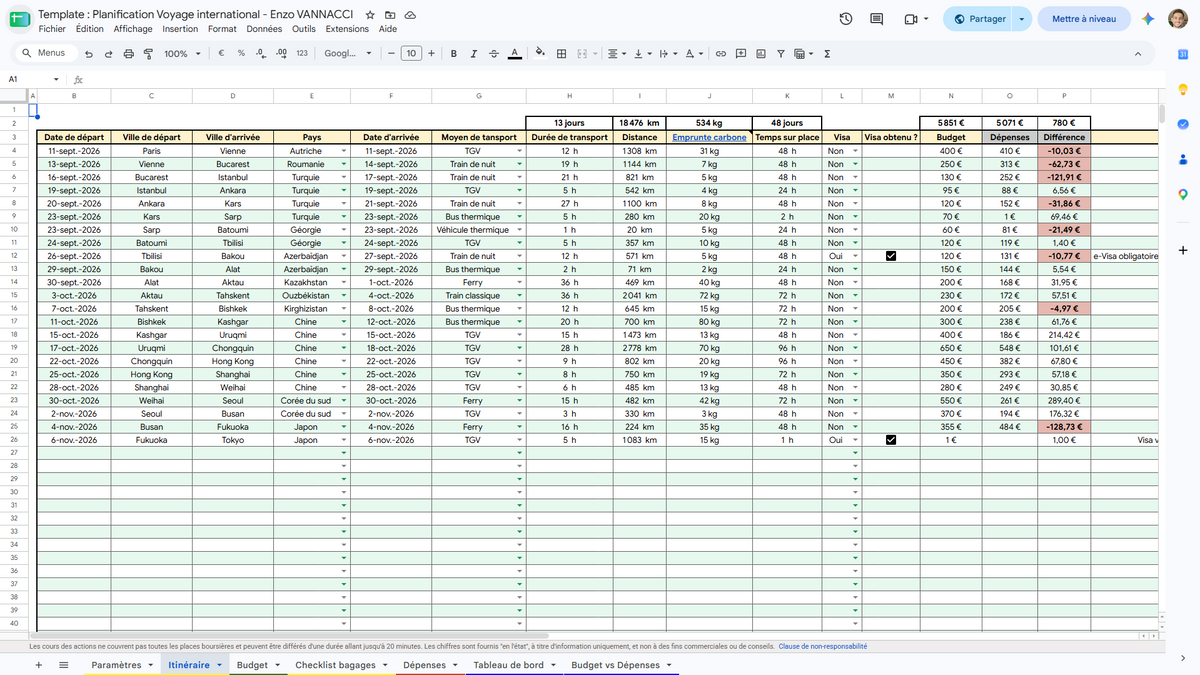Activate the paint format roller tool
1200x675 pixels.
148,54
